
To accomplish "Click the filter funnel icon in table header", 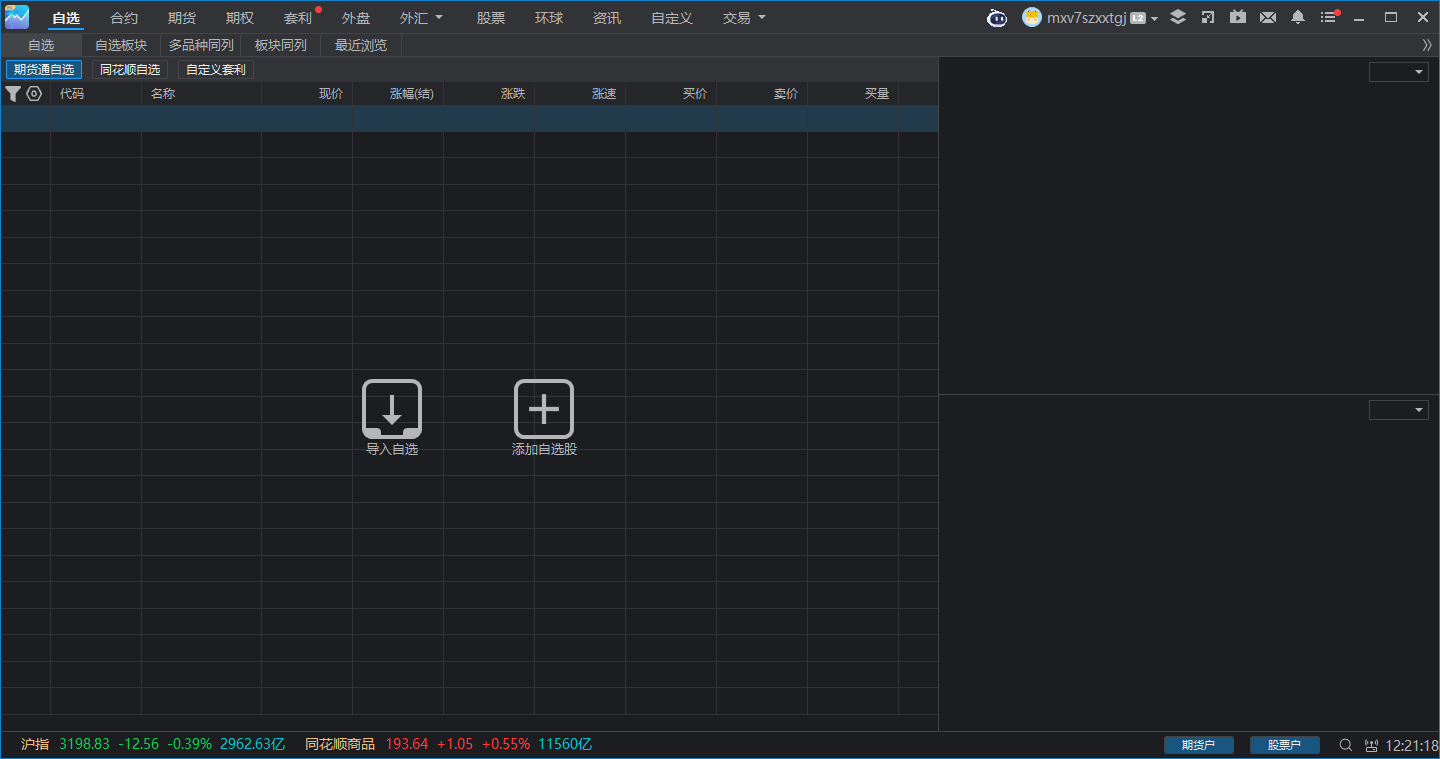I will click(x=13, y=94).
